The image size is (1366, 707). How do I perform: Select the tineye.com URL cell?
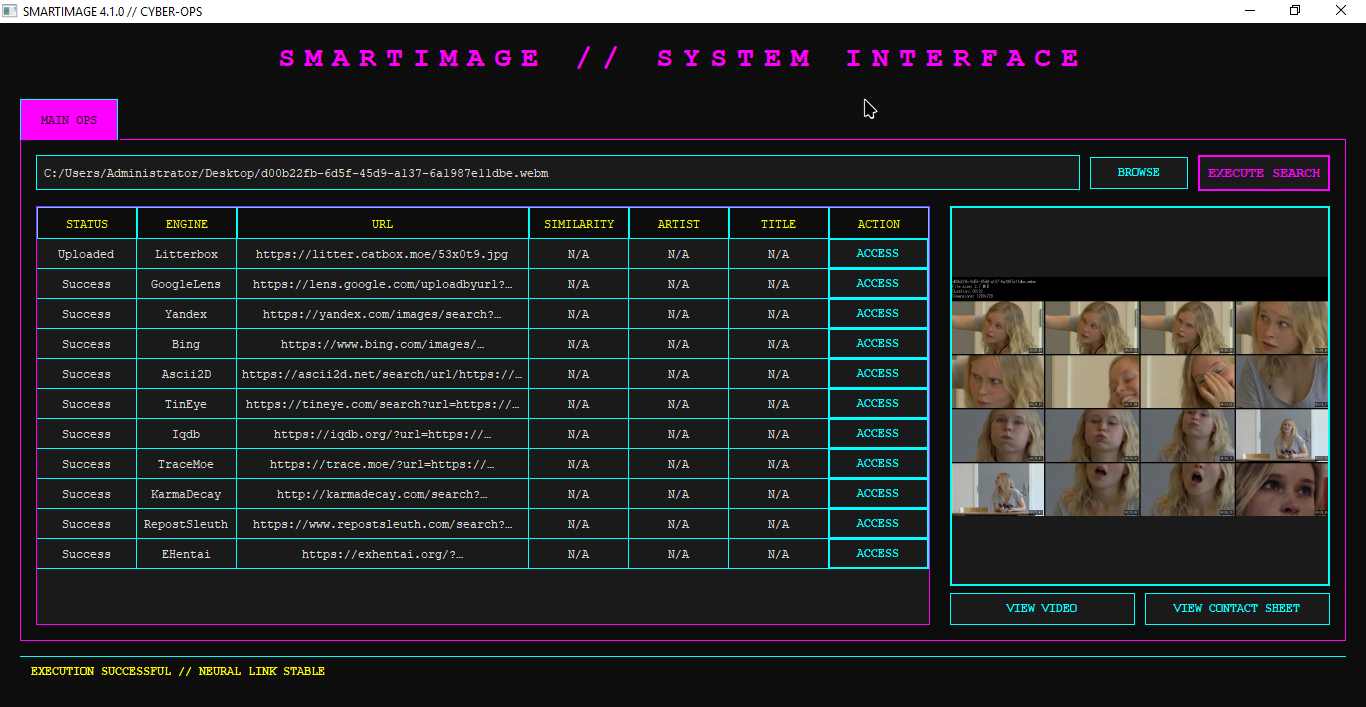pyautogui.click(x=383, y=404)
